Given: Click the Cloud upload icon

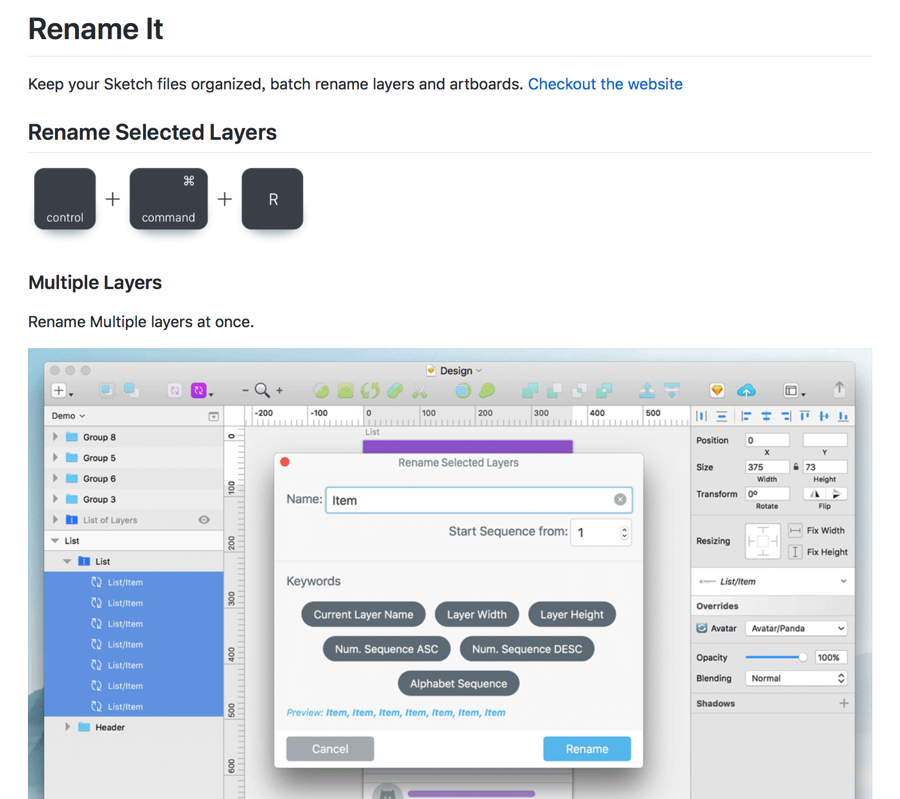Looking at the screenshot, I should pyautogui.click(x=746, y=391).
